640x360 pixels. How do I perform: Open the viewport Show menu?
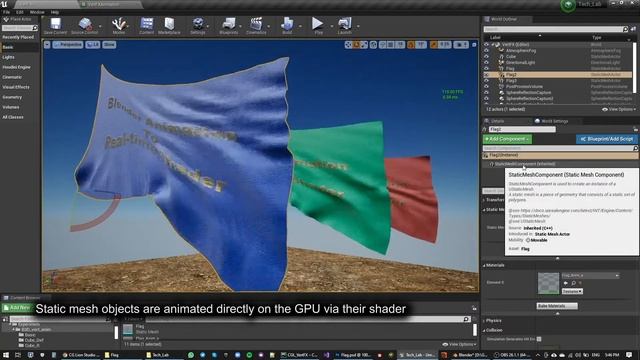point(109,44)
